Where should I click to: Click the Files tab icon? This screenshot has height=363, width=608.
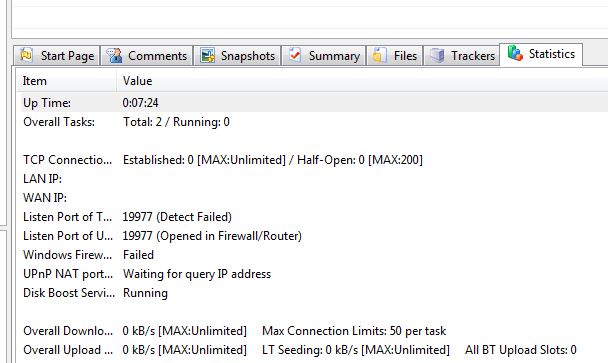[x=380, y=55]
